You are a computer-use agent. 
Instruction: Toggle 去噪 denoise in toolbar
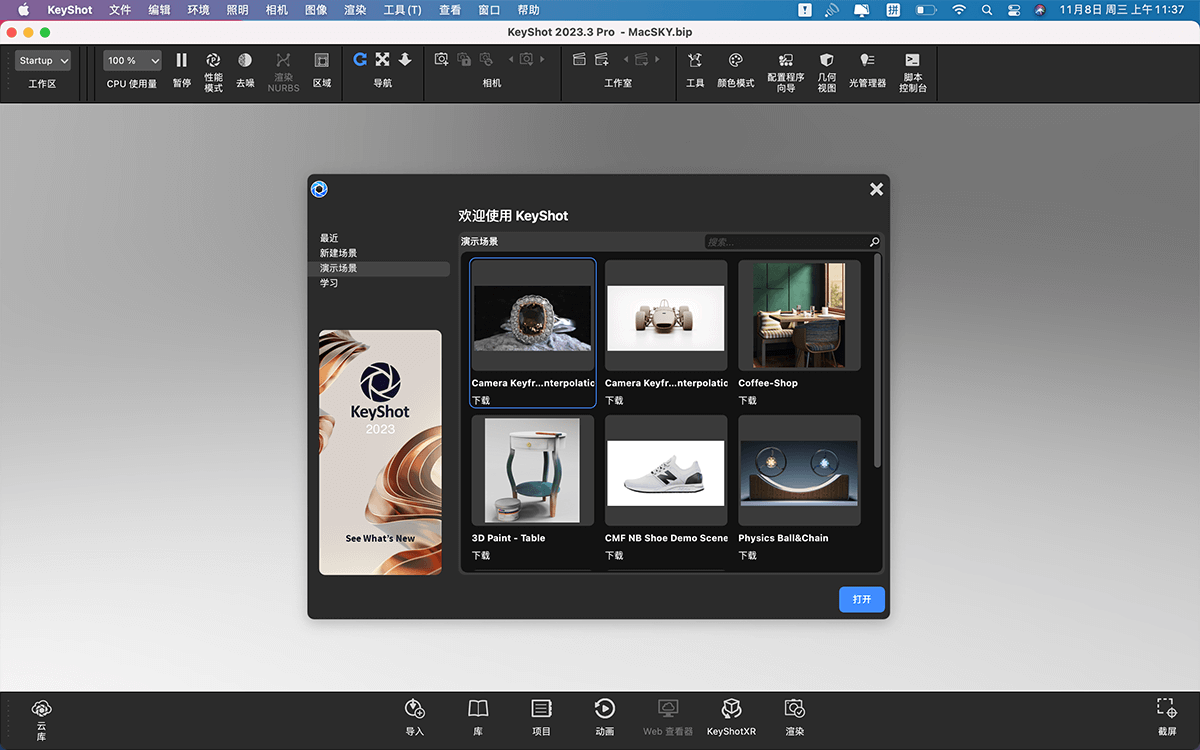tap(245, 61)
